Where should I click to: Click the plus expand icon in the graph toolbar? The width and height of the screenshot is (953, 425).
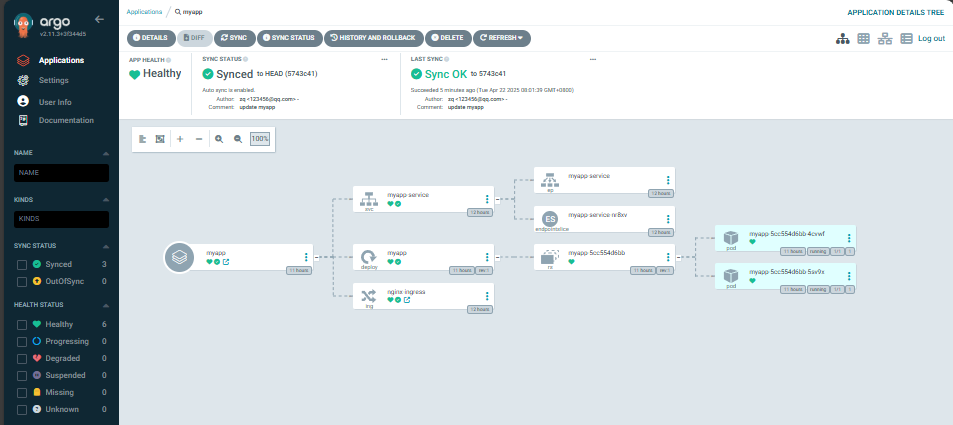click(180, 139)
